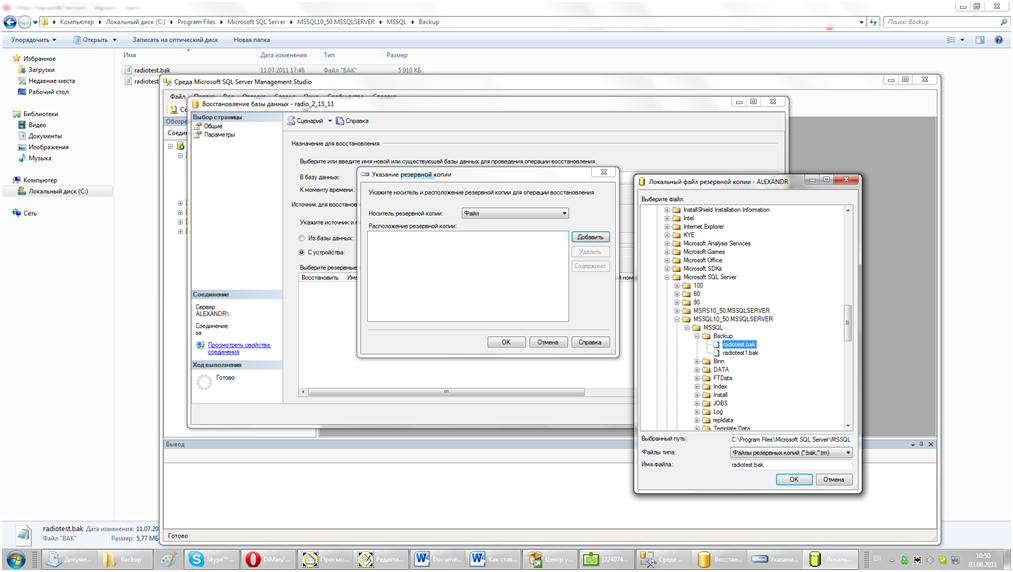Click the Имя файла input field
Viewport: 1013px width, 572px height.
[x=791, y=465]
